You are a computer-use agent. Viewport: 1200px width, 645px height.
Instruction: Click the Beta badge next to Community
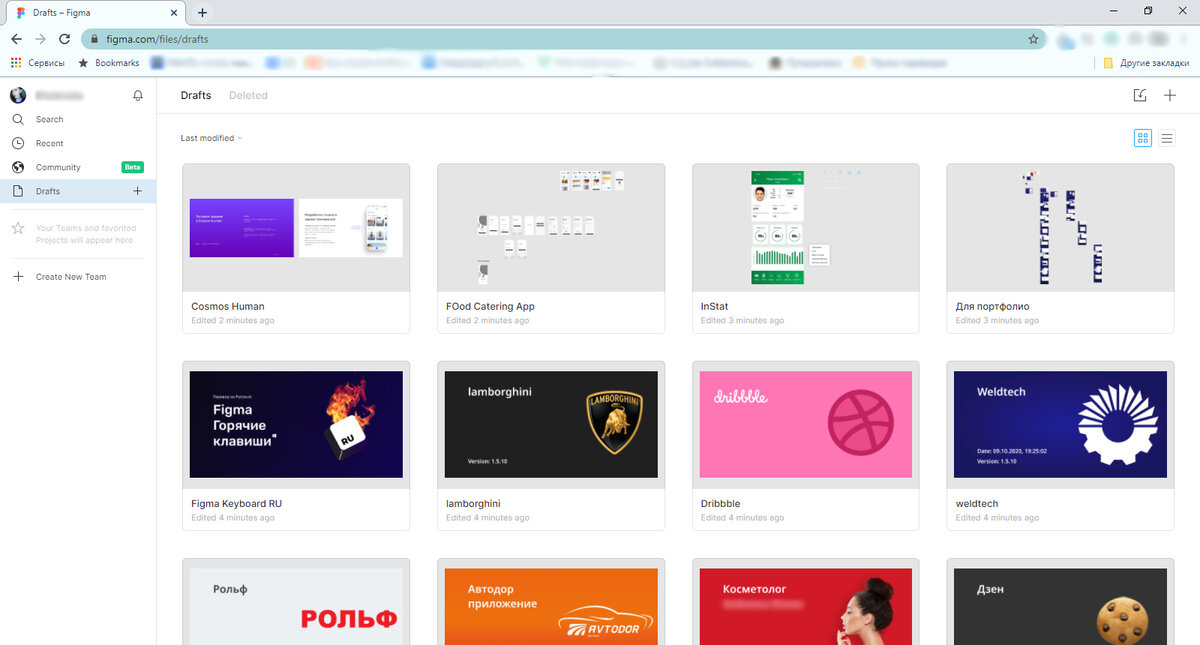point(132,167)
